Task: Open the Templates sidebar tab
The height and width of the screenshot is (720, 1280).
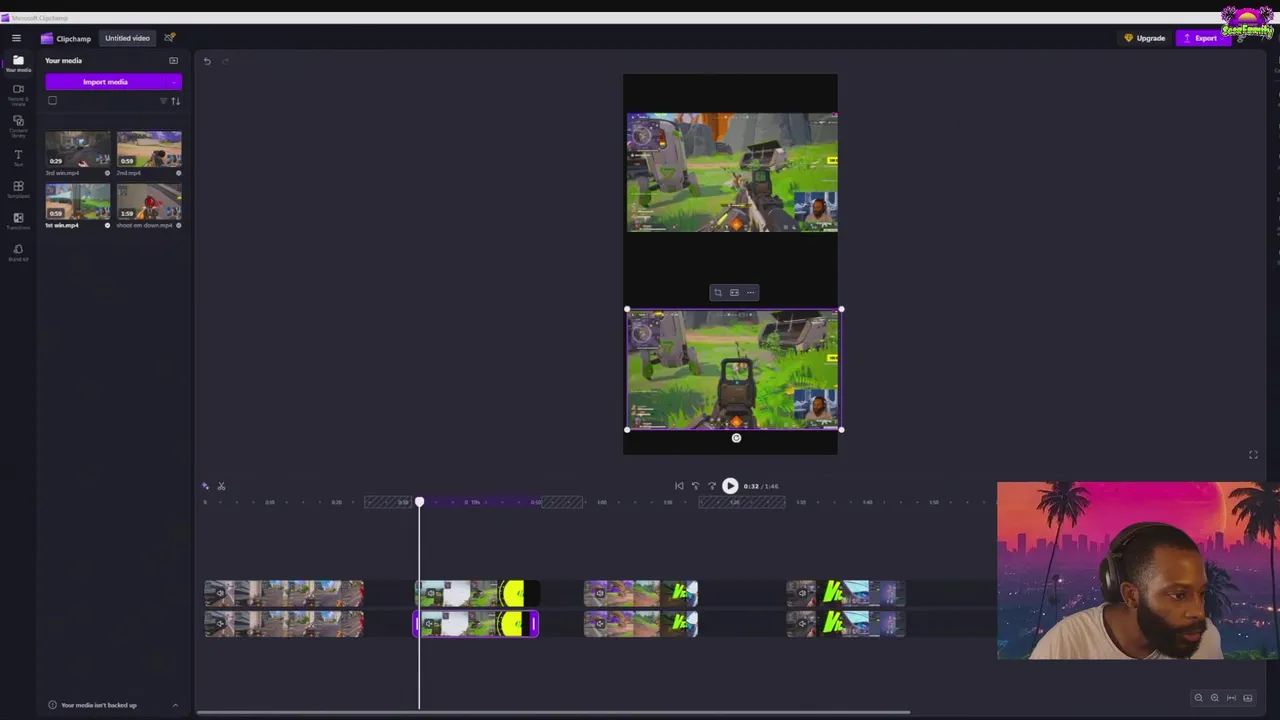Action: [18, 189]
